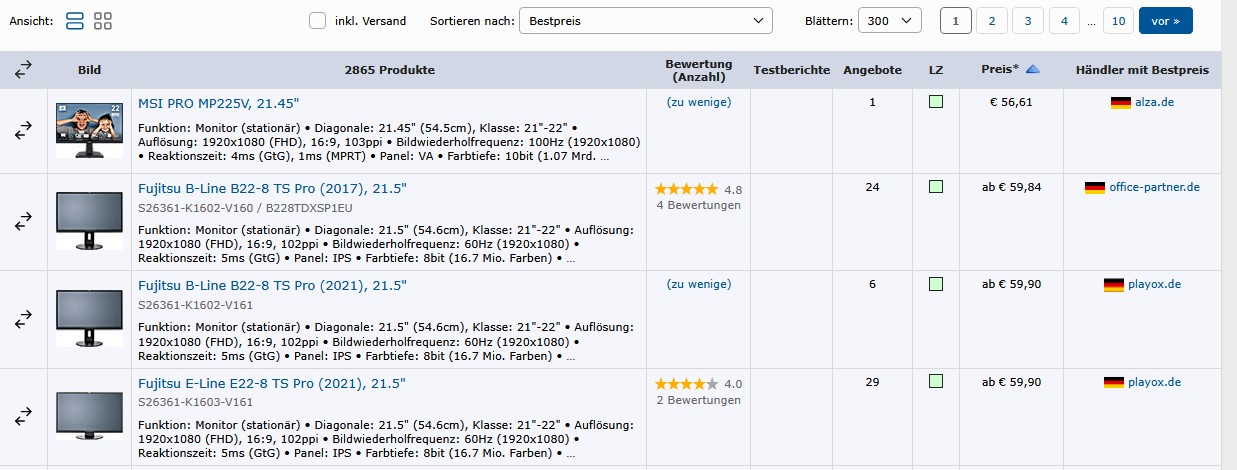This screenshot has height=470, width=1237.
Task: Go to page 3
Action: click(x=1027, y=20)
